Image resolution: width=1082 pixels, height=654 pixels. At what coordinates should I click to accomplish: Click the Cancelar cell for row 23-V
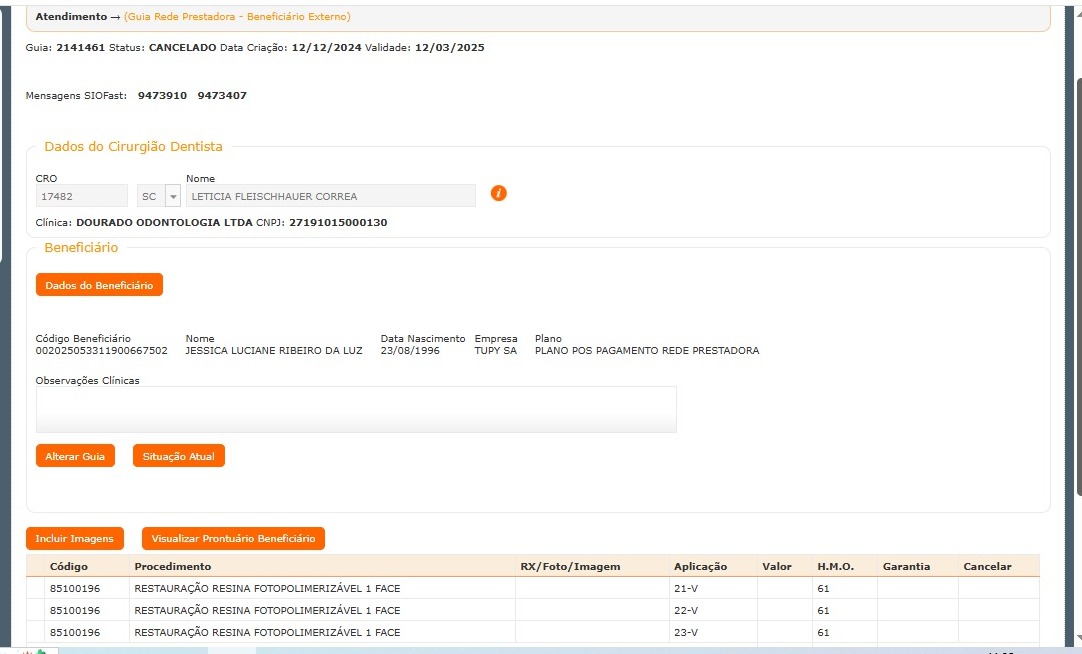pos(997,632)
